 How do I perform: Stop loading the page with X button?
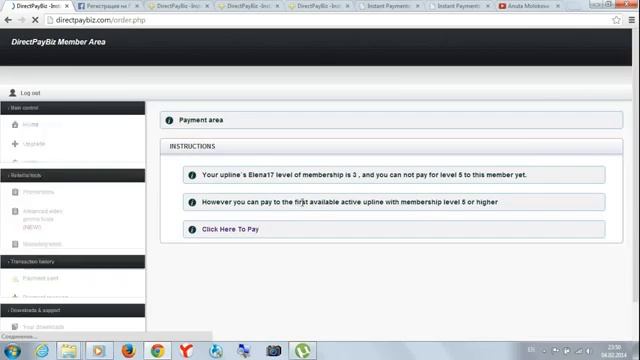(35, 20)
